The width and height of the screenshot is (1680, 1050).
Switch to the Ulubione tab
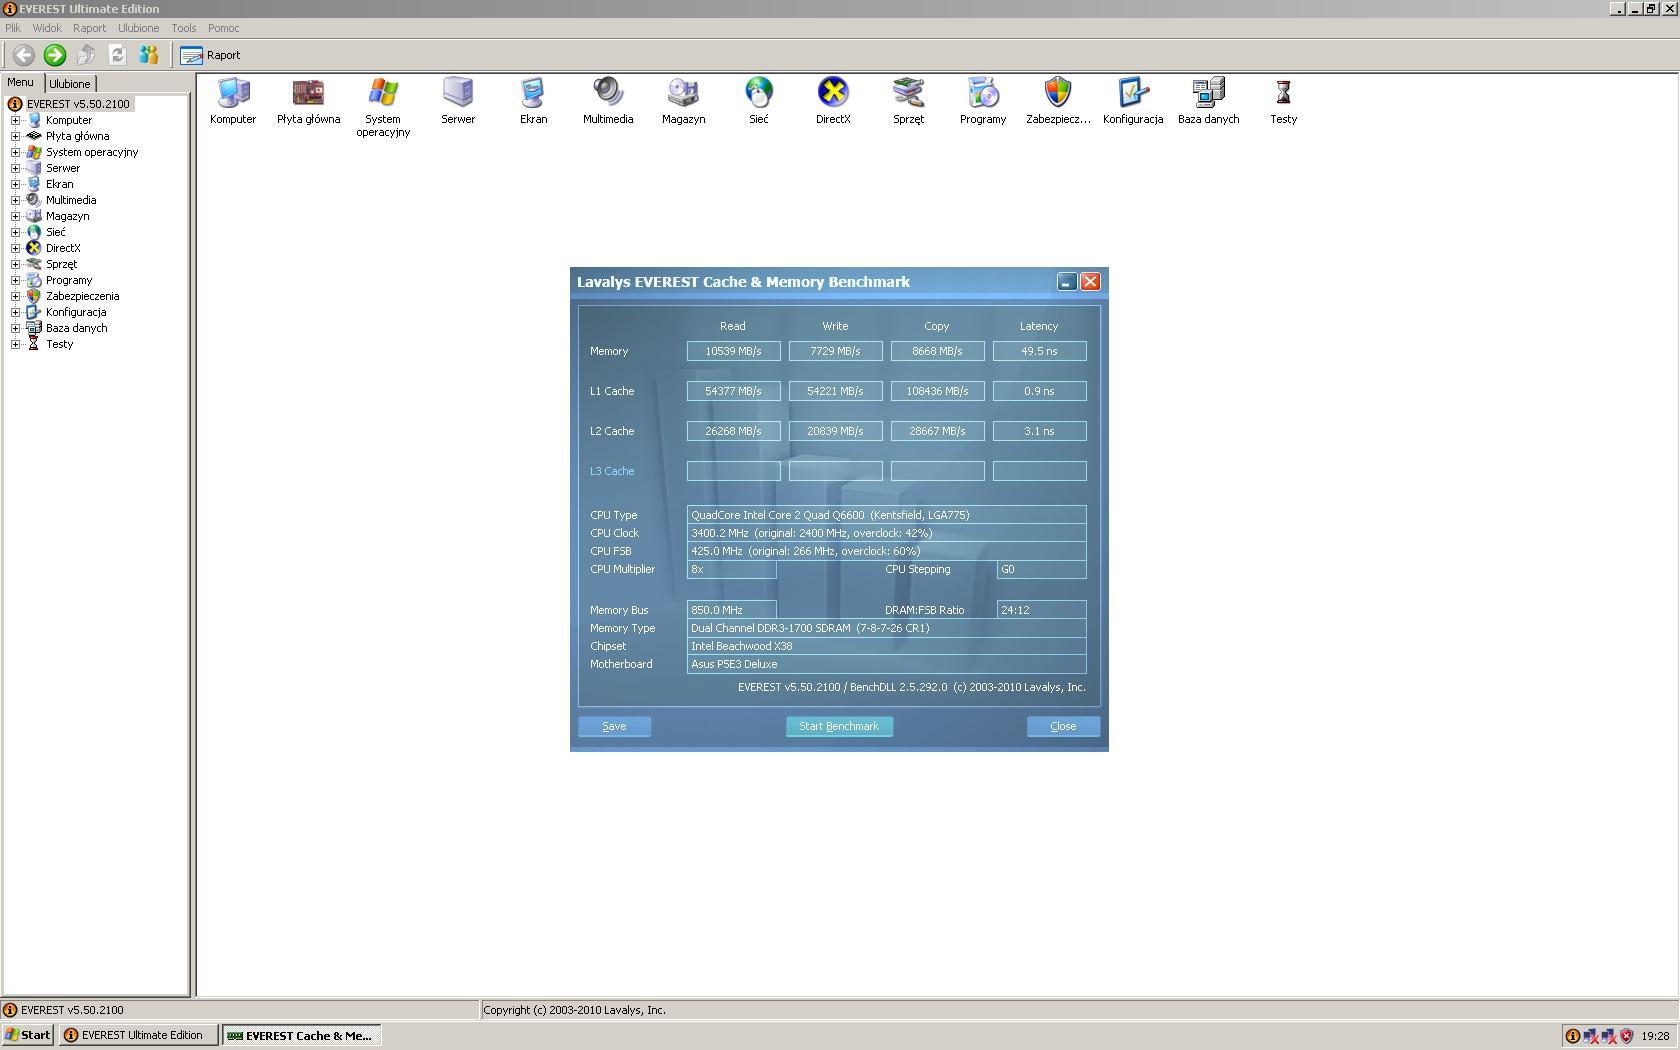[70, 84]
